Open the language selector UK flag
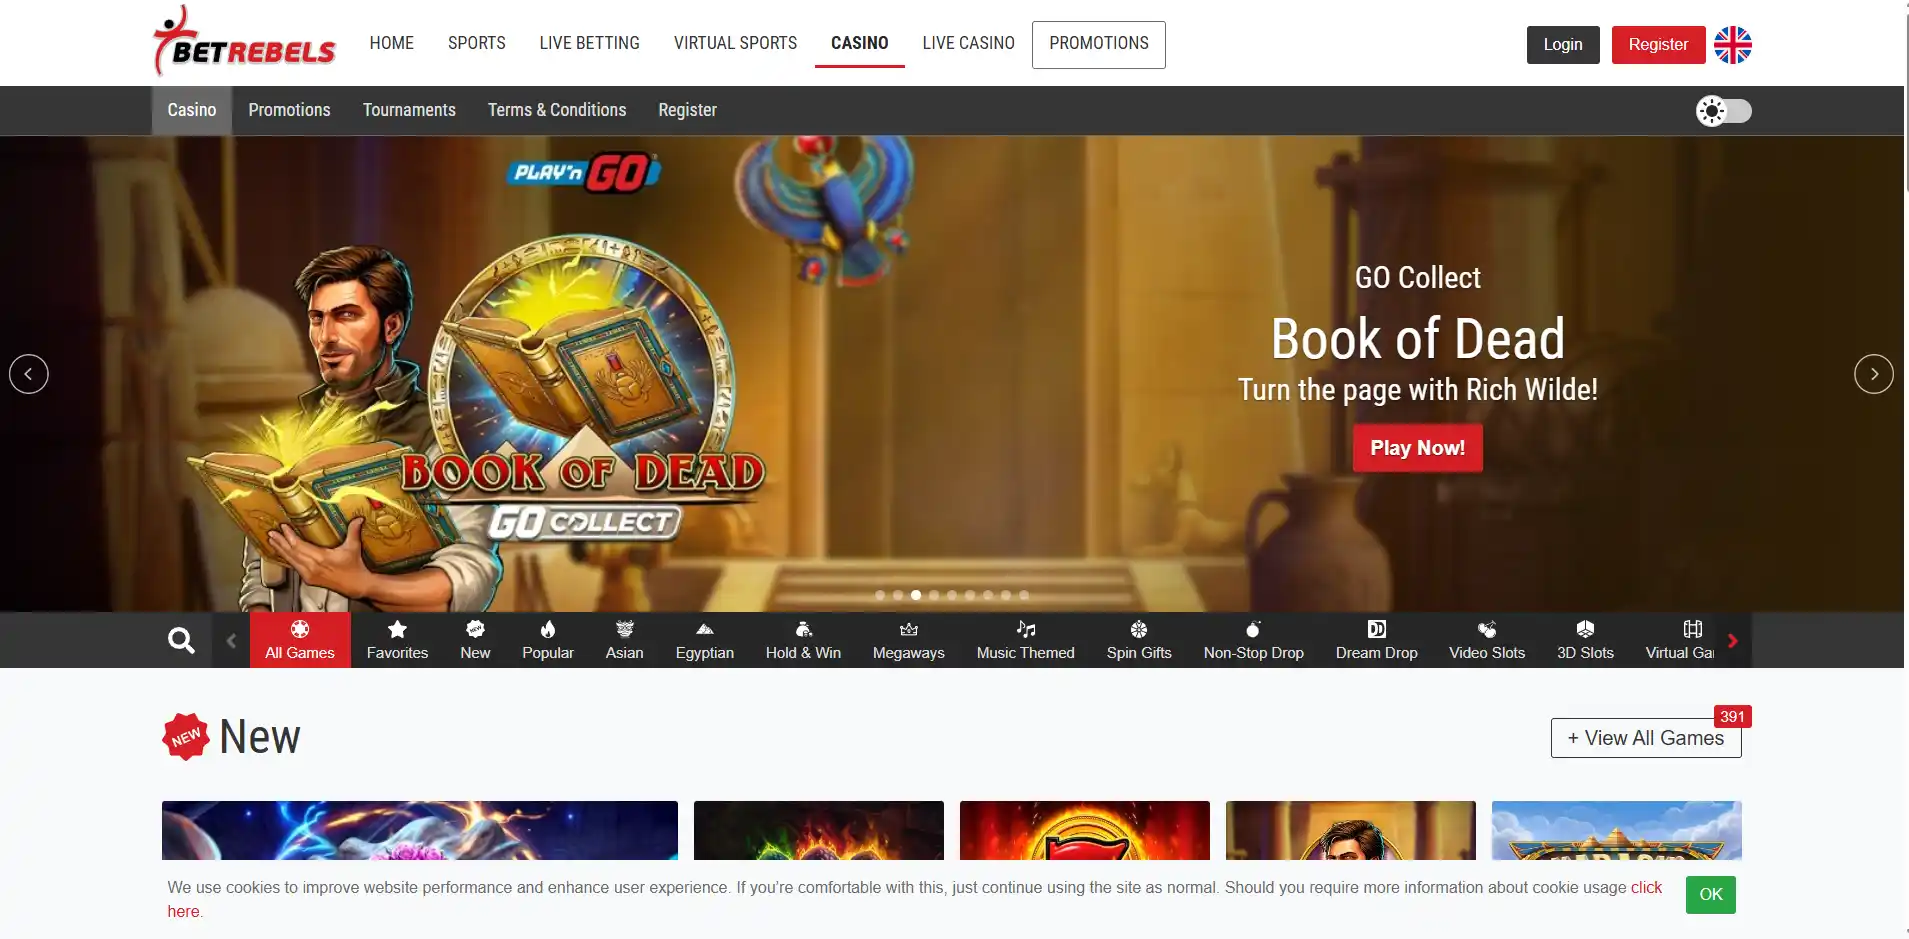 point(1733,45)
